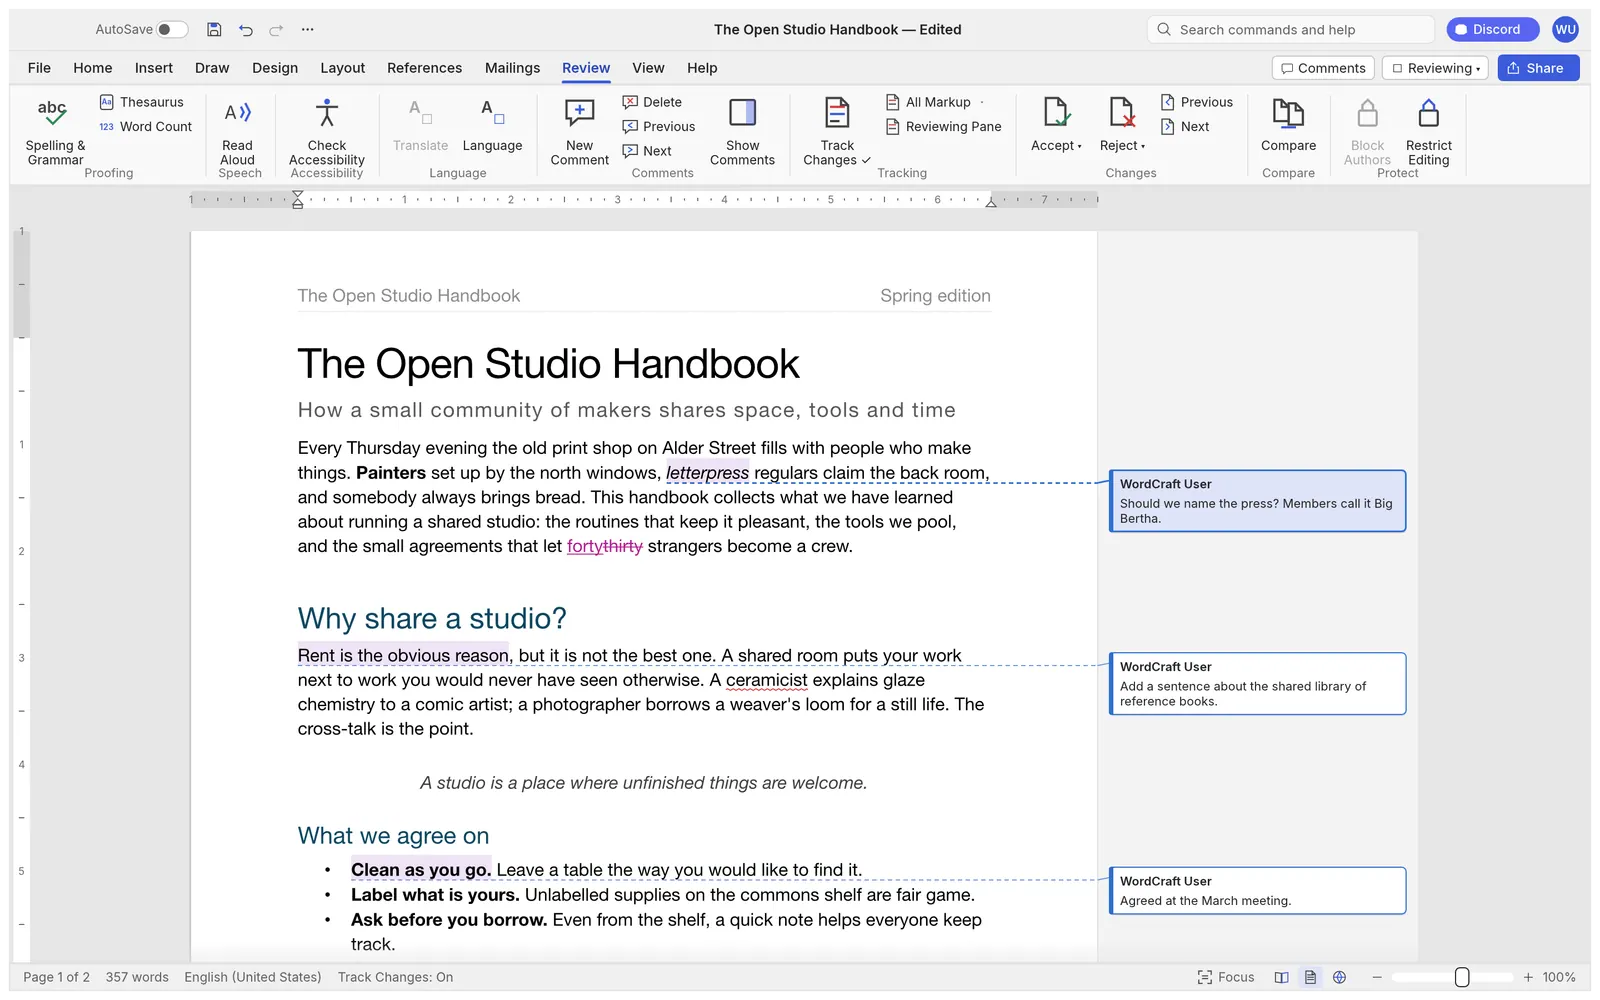Switch to Focus mode
The width and height of the screenshot is (1600, 1000).
1225,977
